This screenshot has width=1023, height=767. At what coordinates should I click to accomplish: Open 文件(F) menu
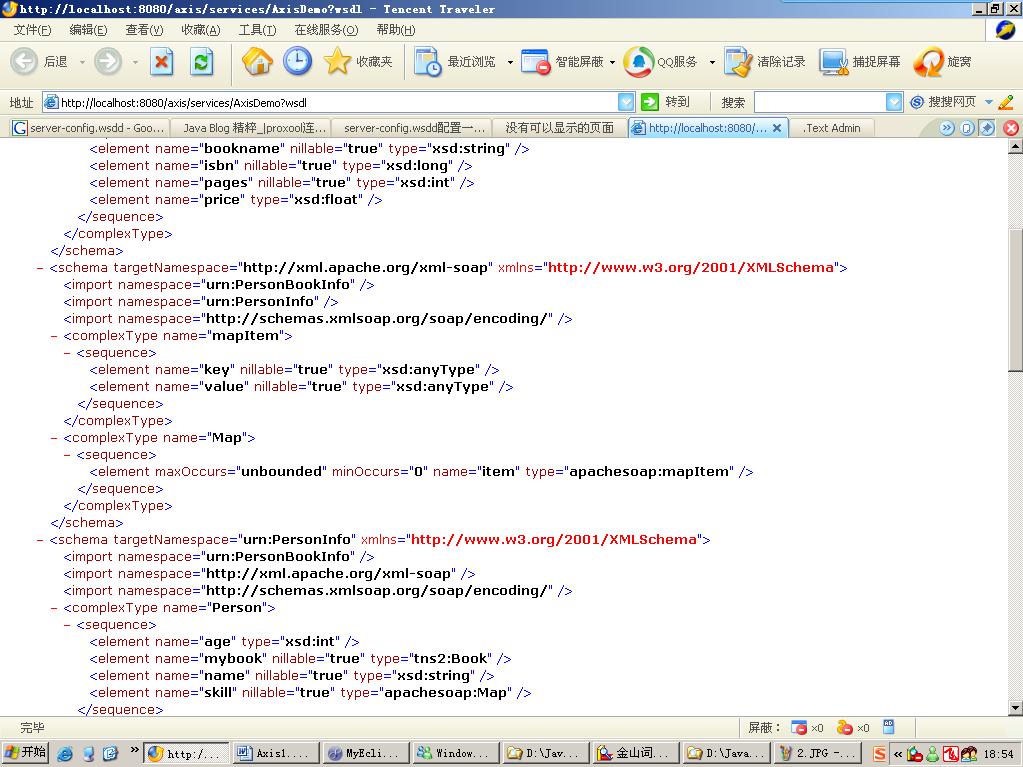coord(32,30)
